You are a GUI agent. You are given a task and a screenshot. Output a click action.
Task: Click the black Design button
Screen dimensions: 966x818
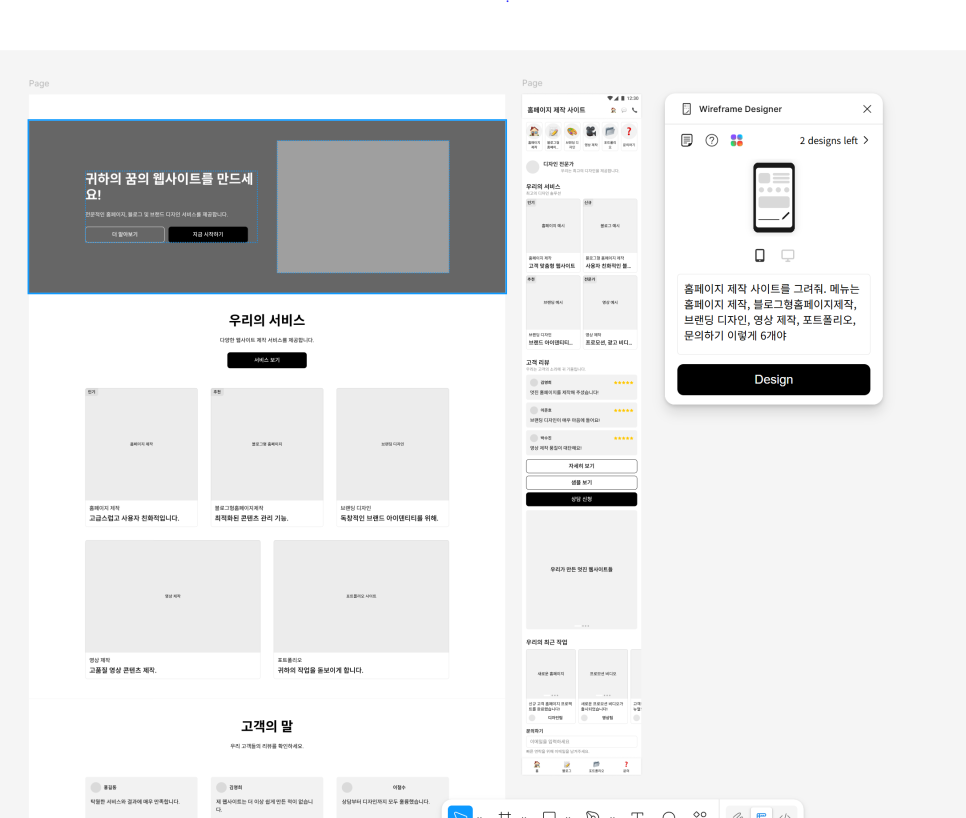pyautogui.click(x=773, y=379)
